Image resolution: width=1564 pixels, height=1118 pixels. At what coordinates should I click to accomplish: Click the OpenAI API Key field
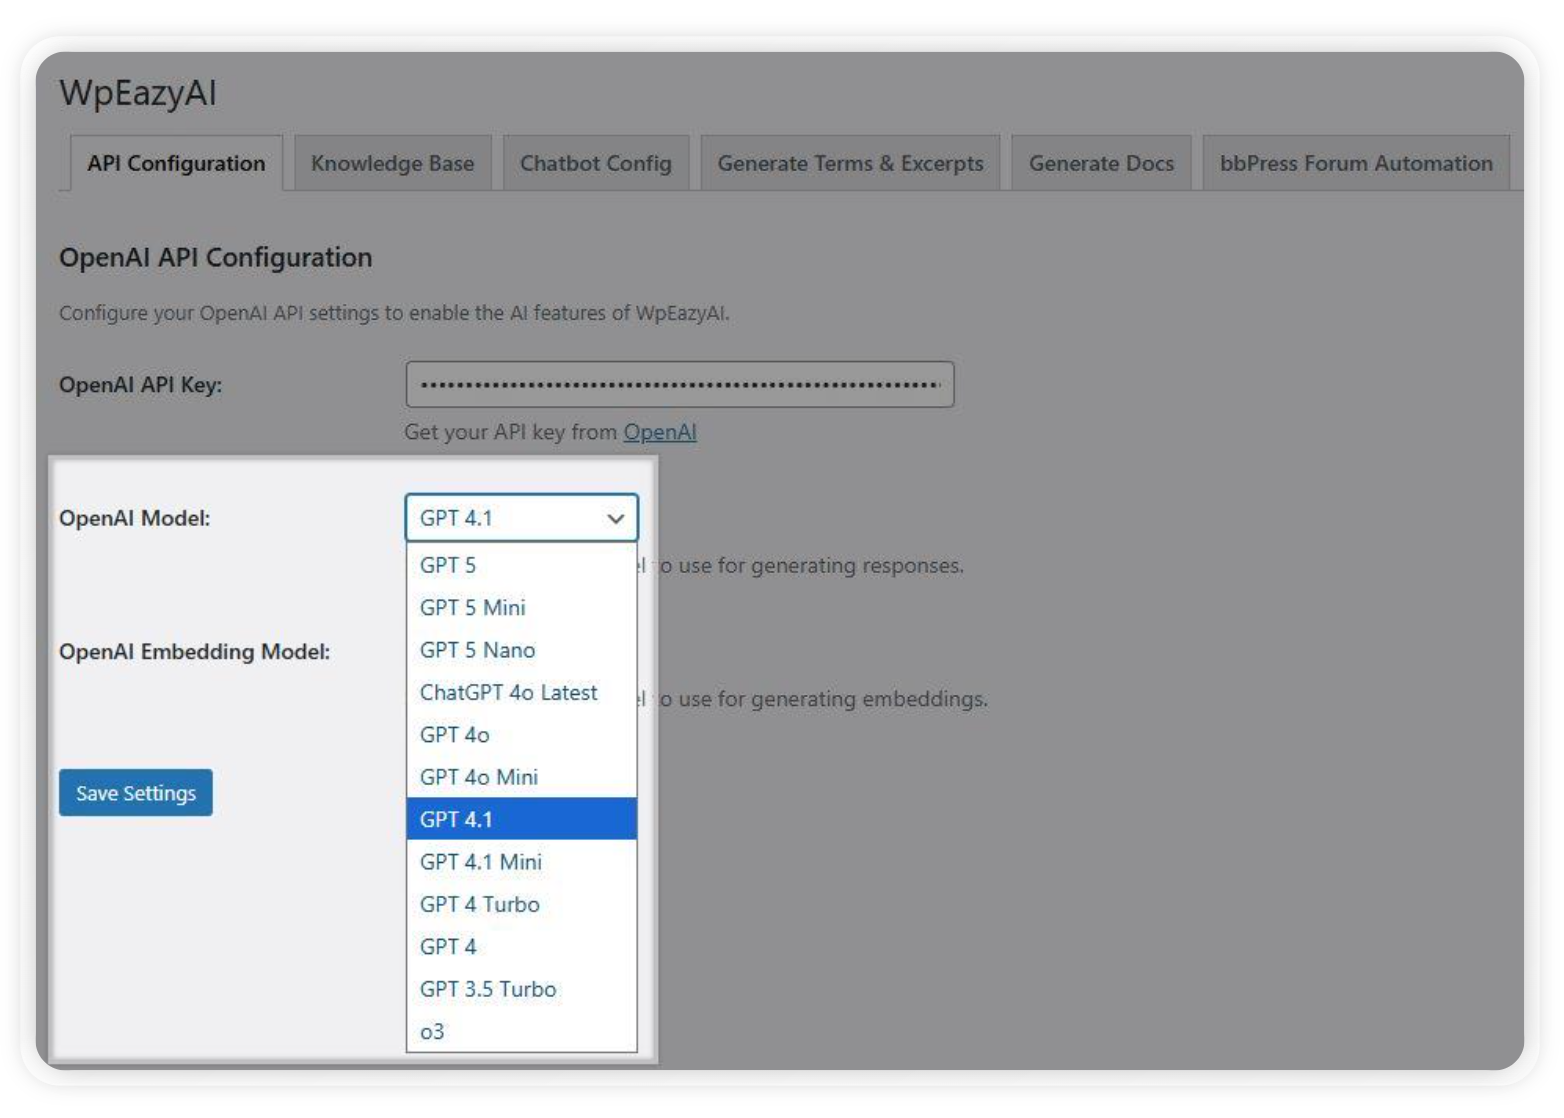coord(679,385)
